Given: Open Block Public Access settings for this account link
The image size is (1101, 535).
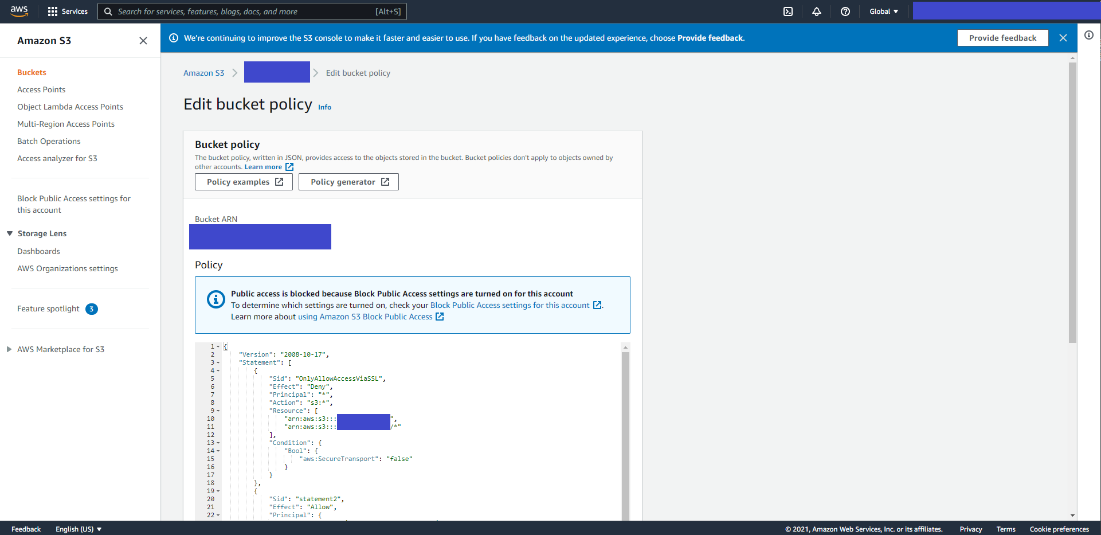Looking at the screenshot, I should (510, 305).
